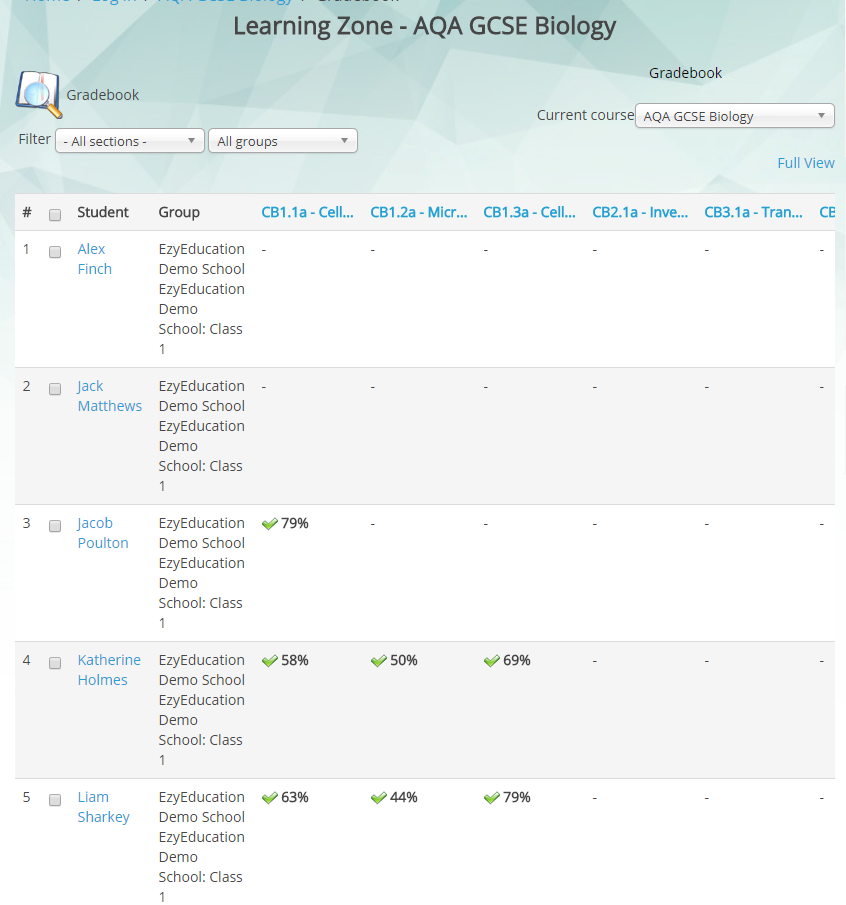The image size is (846, 905).
Task: Open Alex Finch's student profile link
Action: [95, 259]
